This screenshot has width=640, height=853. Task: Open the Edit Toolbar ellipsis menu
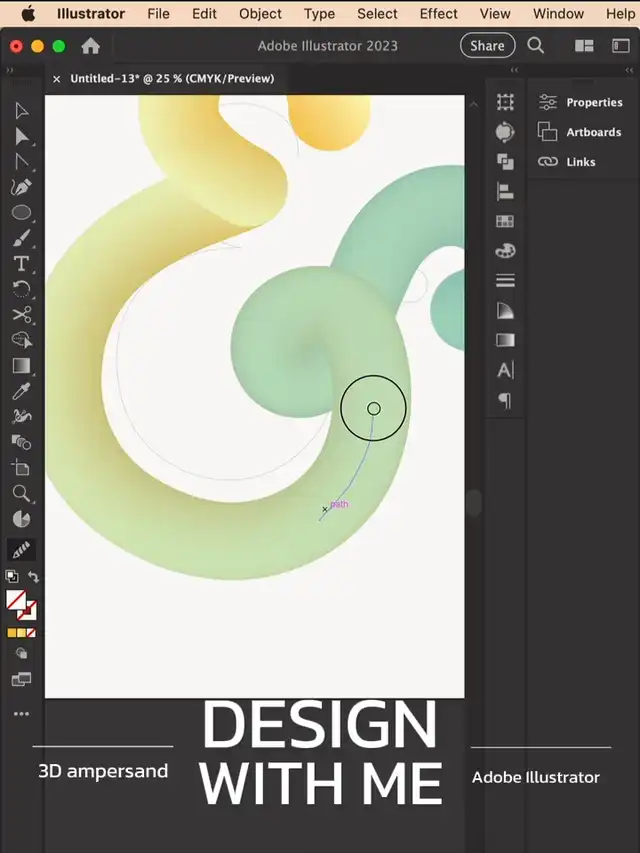click(21, 714)
